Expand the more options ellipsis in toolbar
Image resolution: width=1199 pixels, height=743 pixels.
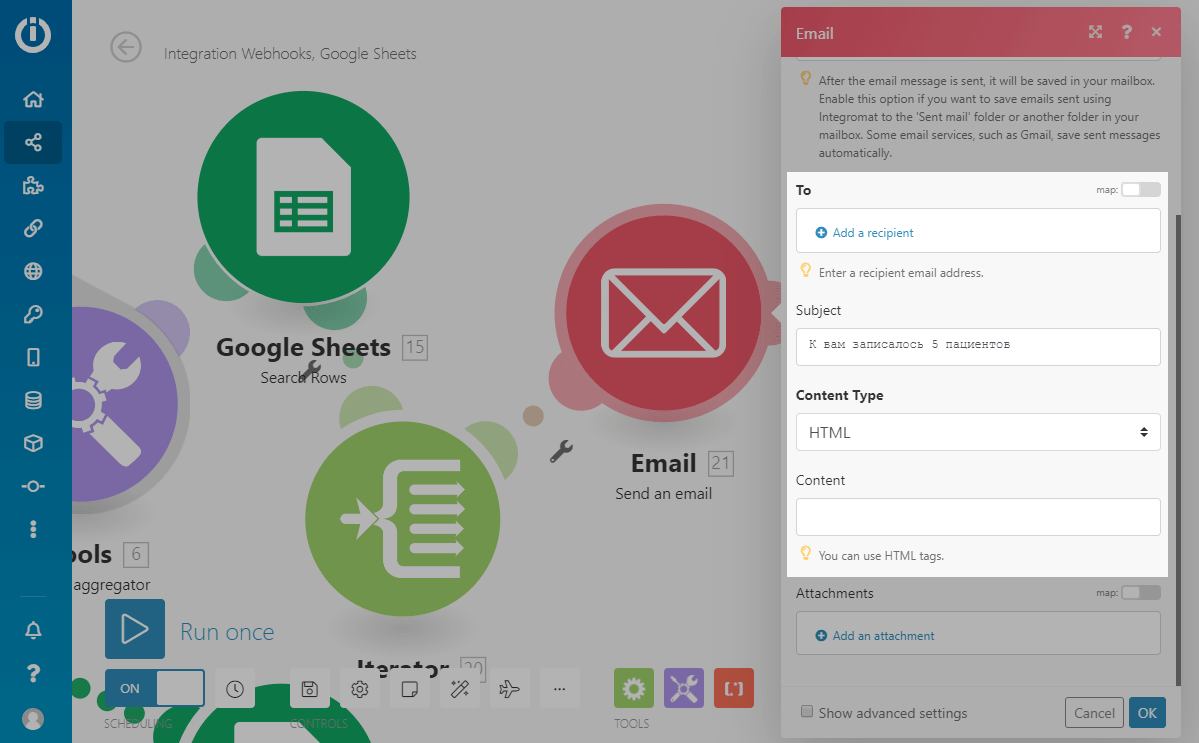(x=559, y=688)
